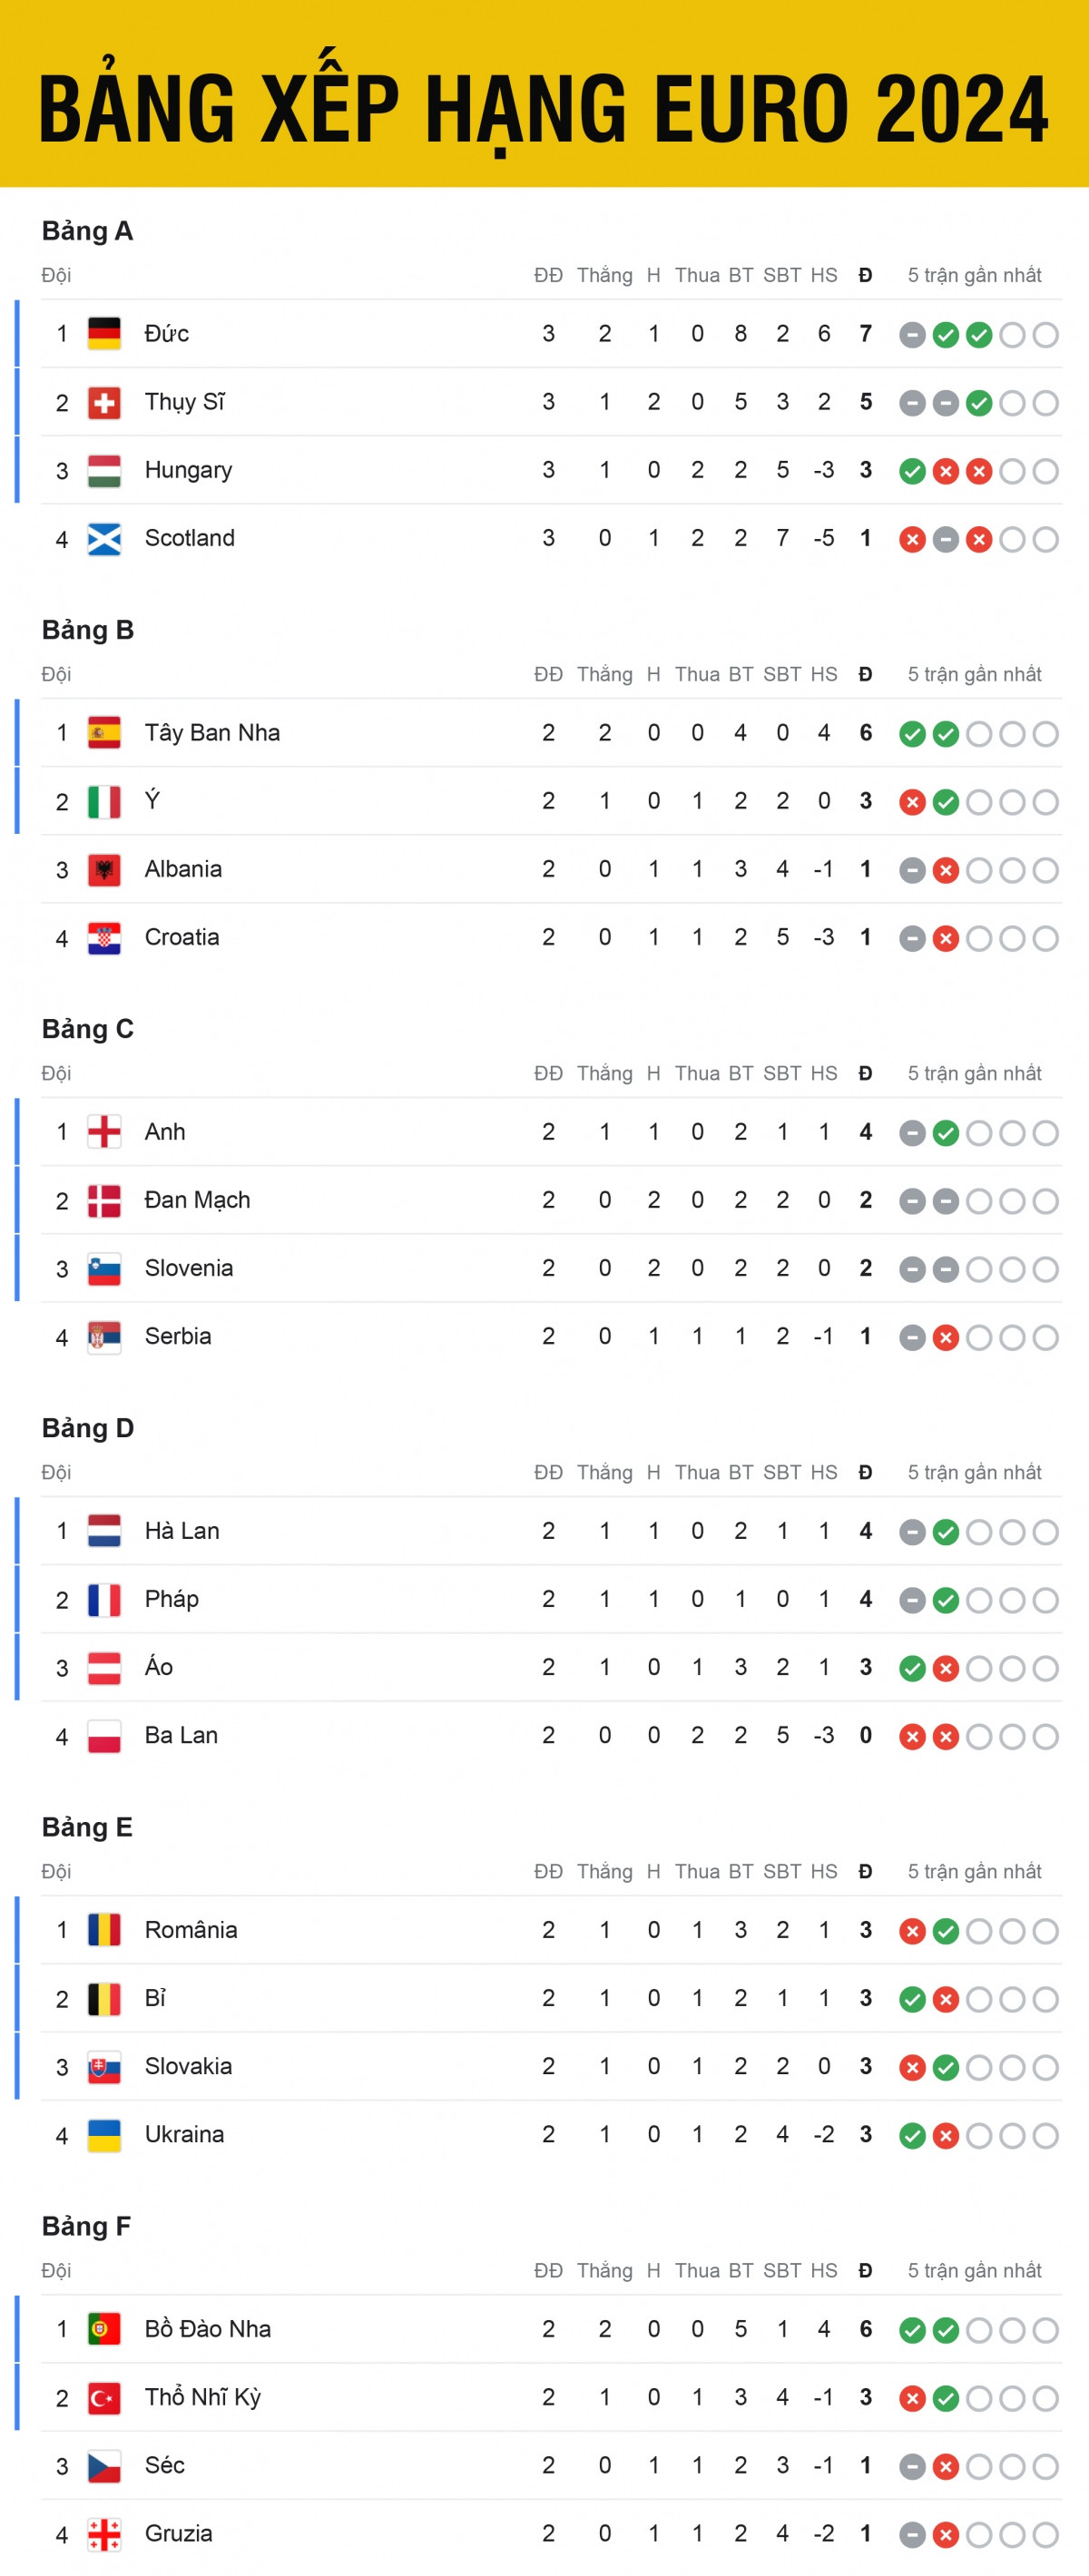Open the Hà Lan team row
The image size is (1089, 2576).
point(182,1531)
